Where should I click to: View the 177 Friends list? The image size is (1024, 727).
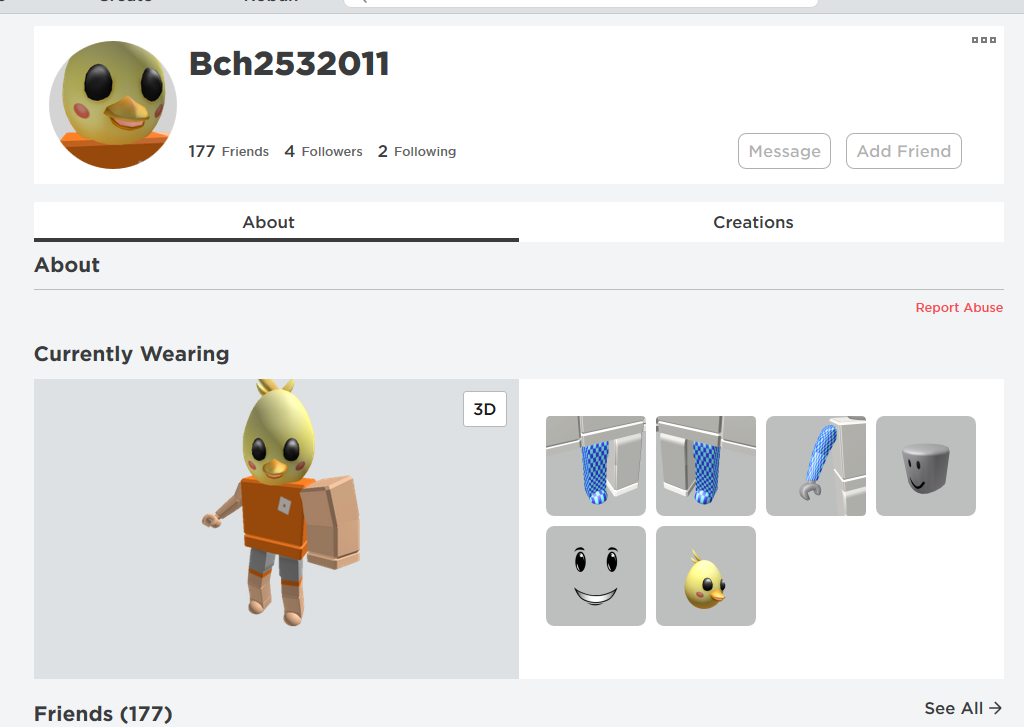(229, 152)
